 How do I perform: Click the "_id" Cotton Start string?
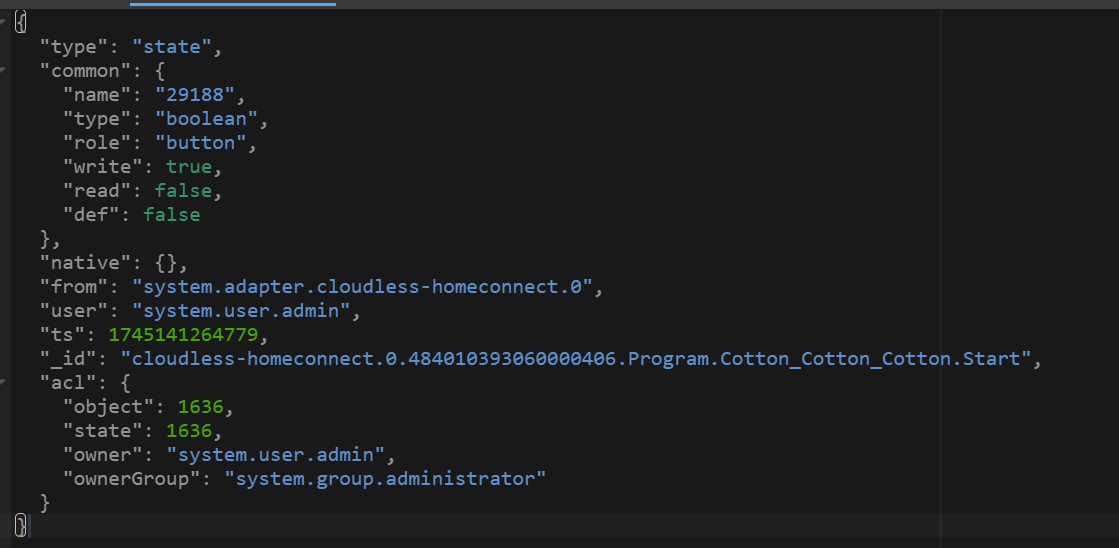[x=575, y=358]
